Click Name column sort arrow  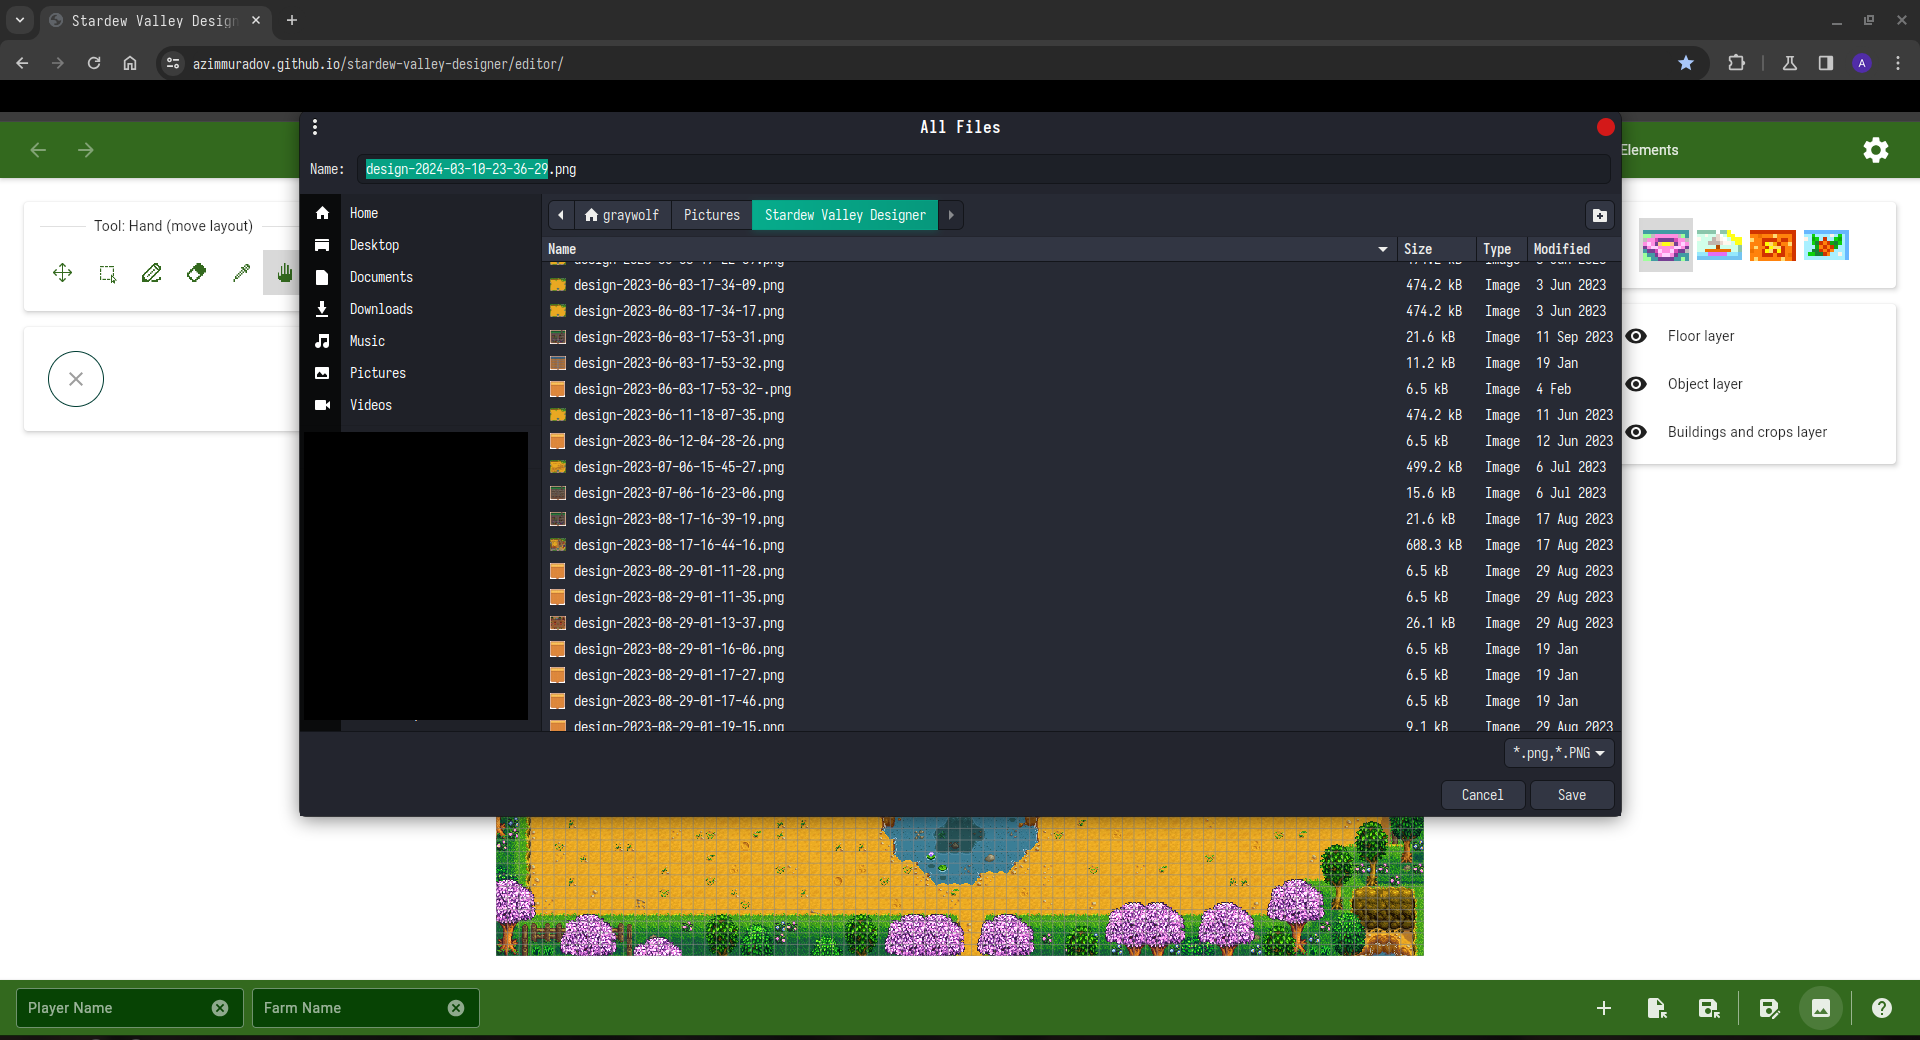tap(1383, 249)
